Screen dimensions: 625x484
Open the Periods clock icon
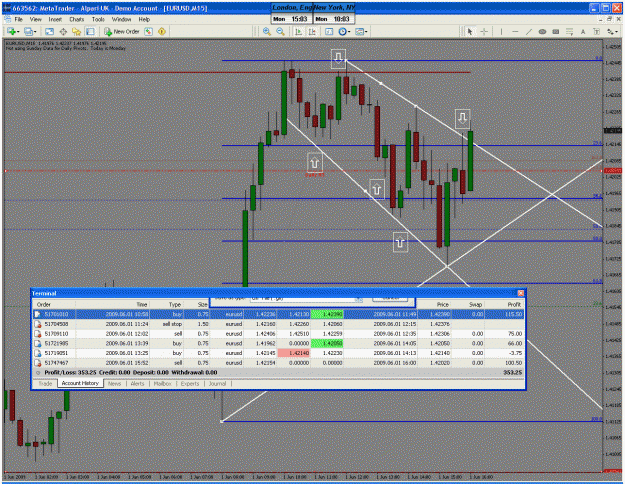pyautogui.click(x=342, y=31)
